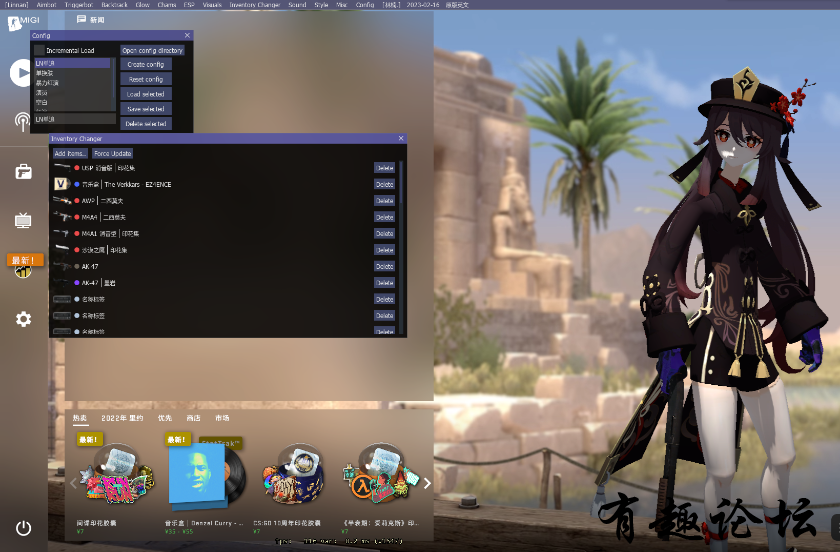Toggle the Incremental Load checkbox
Screen dimensions: 840x552
(39, 50)
